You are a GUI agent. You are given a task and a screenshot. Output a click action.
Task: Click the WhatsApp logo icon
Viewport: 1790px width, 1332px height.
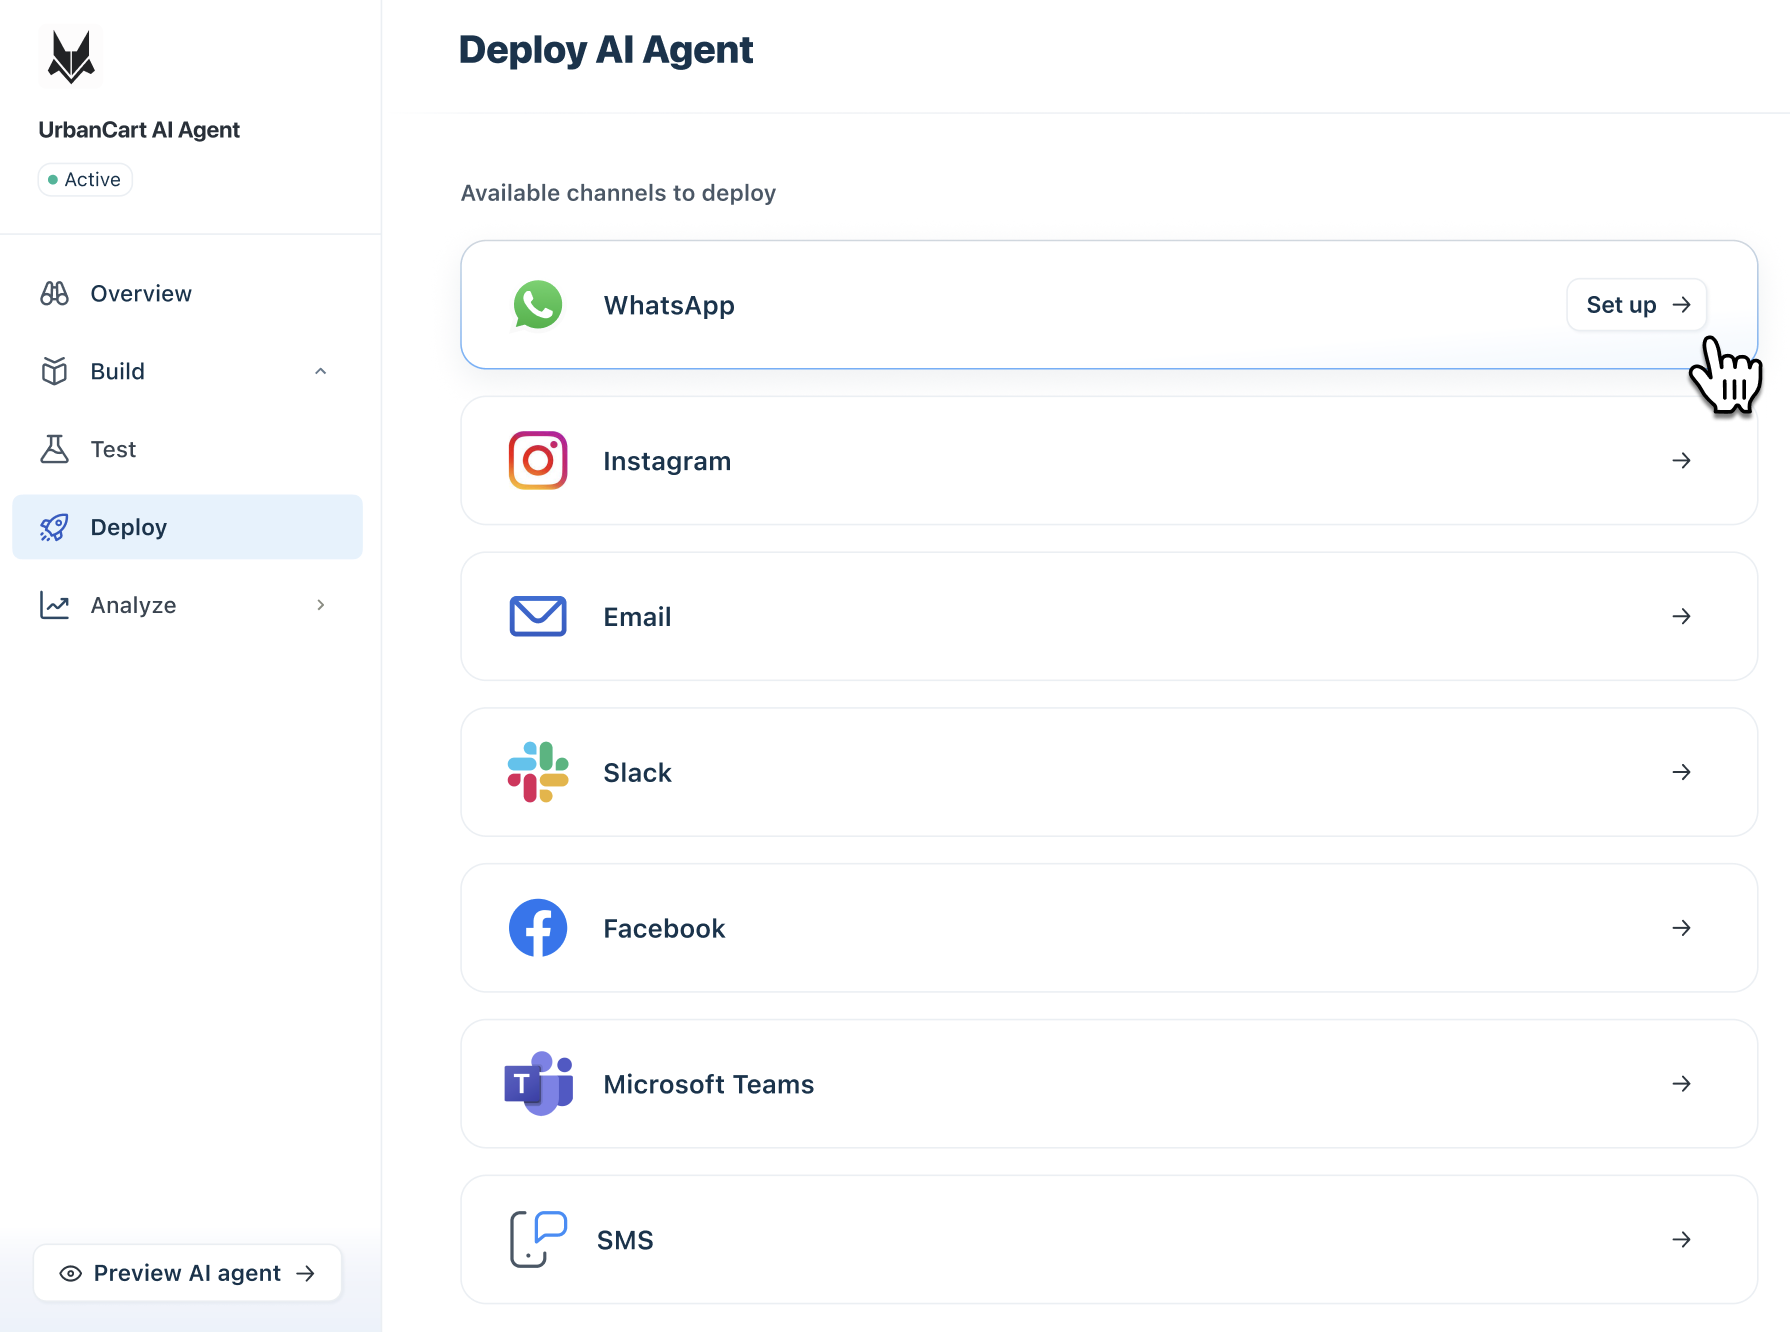pyautogui.click(x=538, y=305)
